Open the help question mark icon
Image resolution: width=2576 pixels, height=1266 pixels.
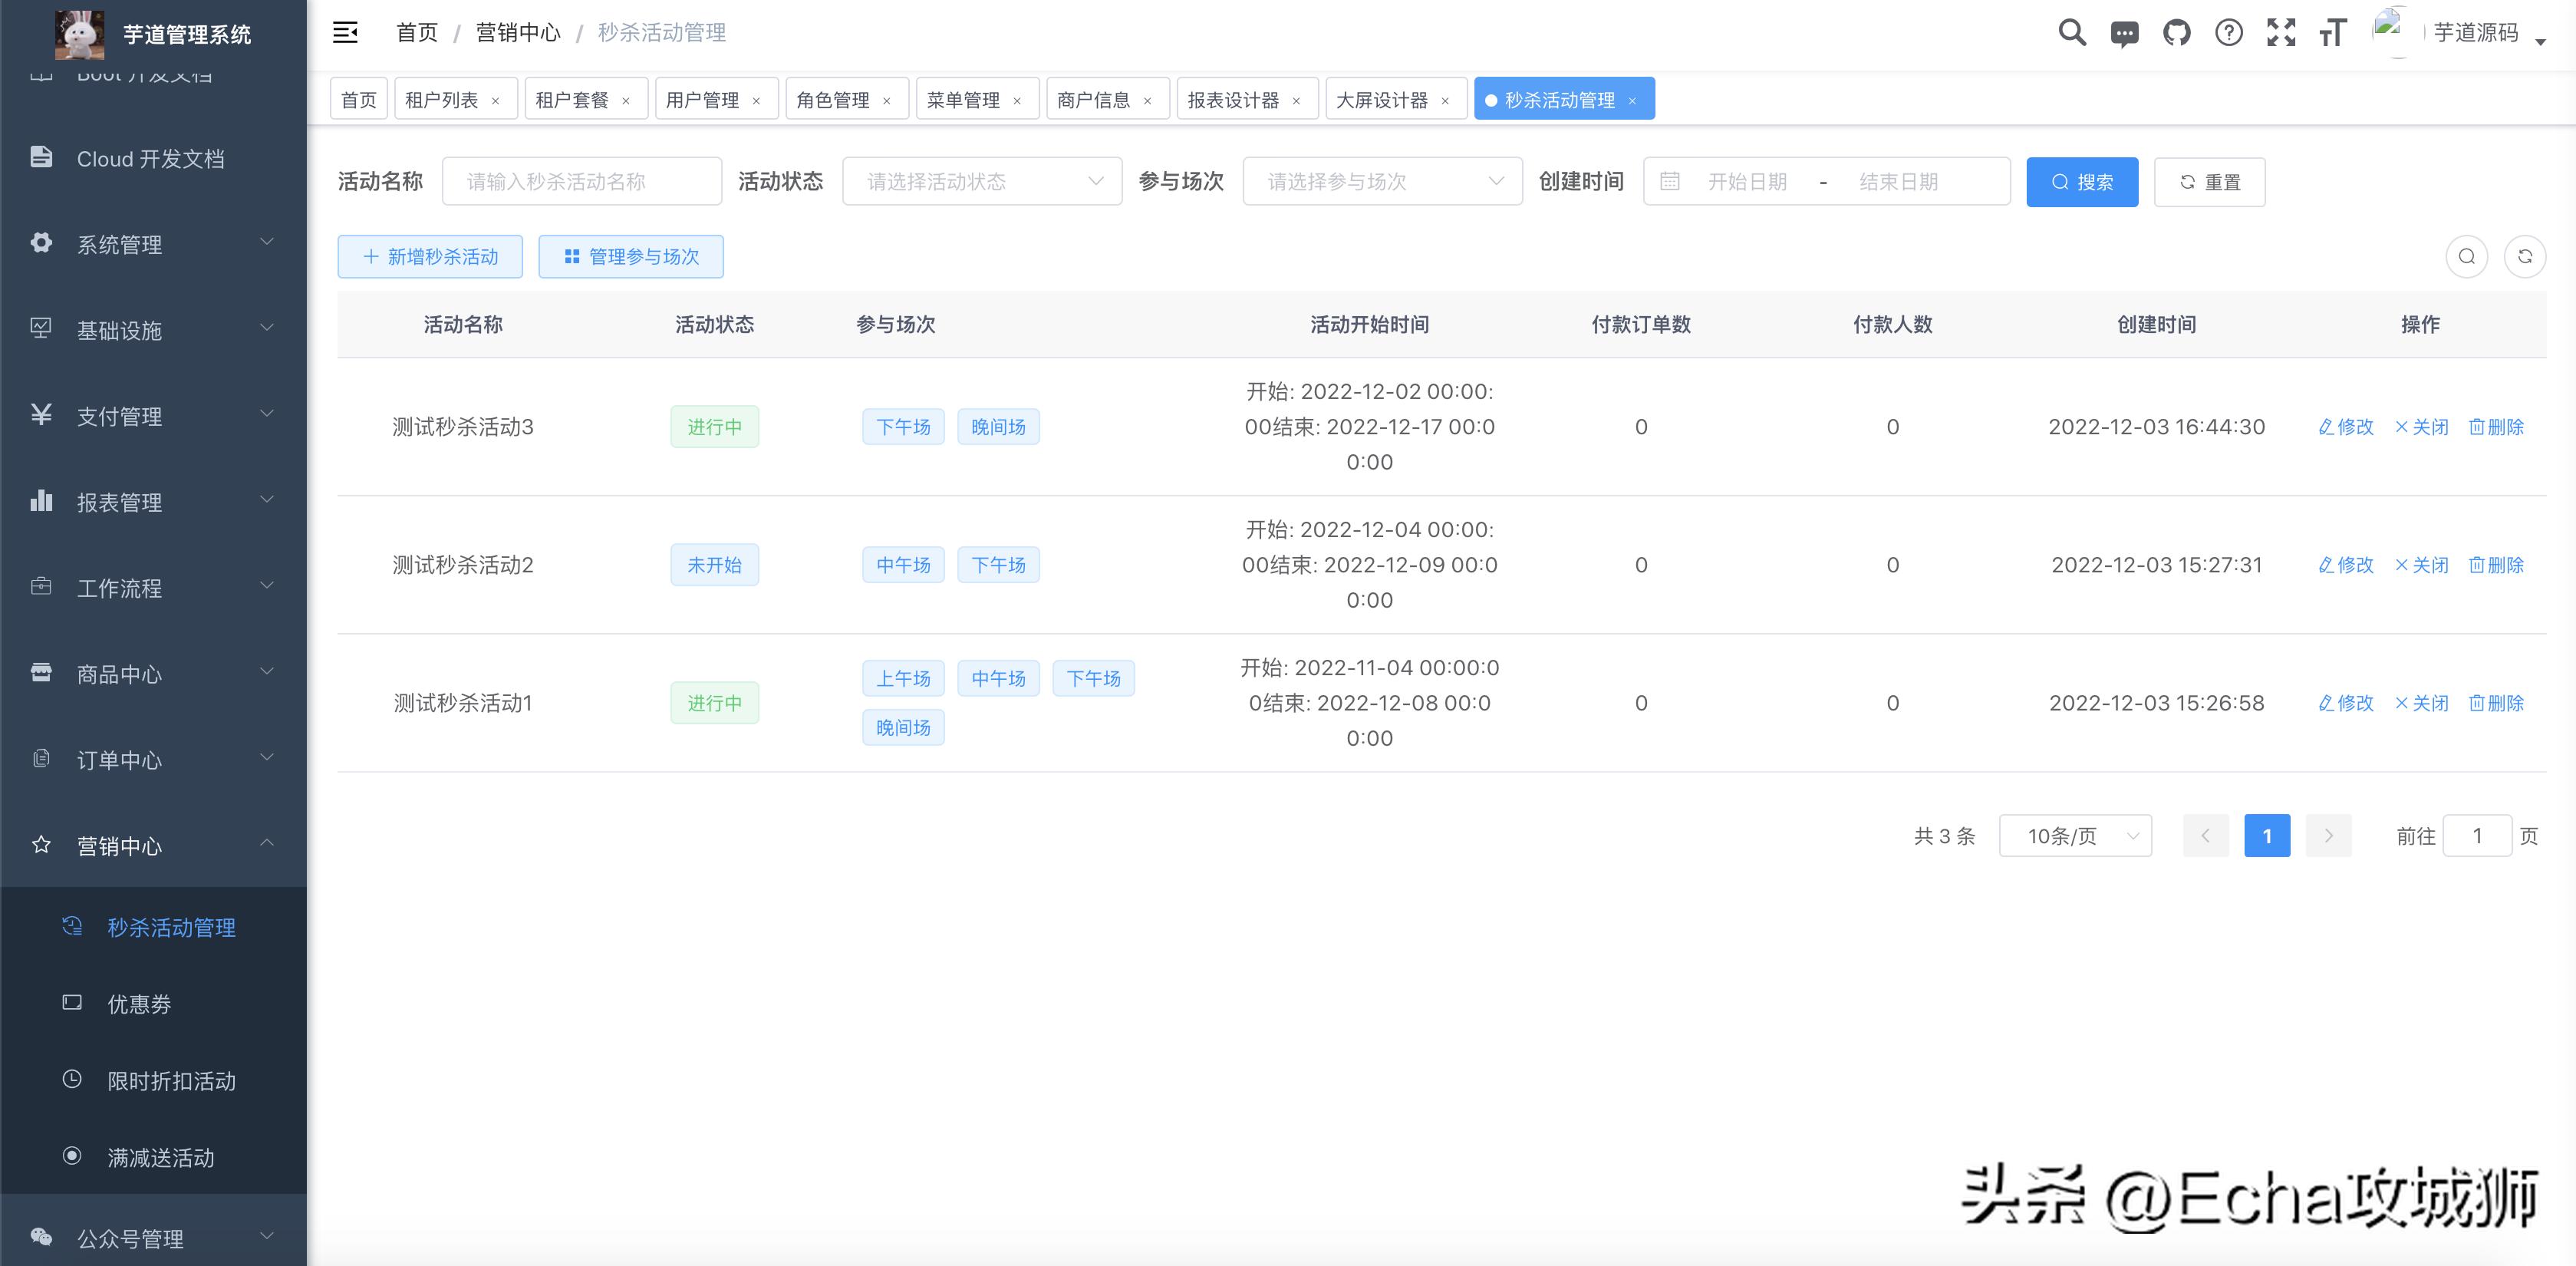[2229, 32]
